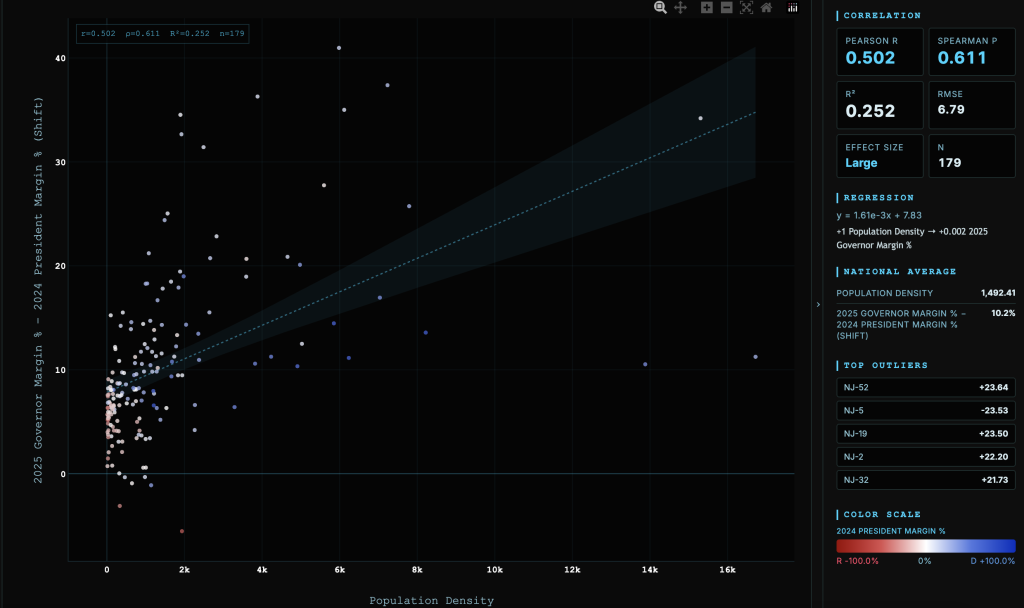The image size is (1024, 608).
Task: Open the NJ-32 outlier row
Action: pyautogui.click(x=925, y=480)
